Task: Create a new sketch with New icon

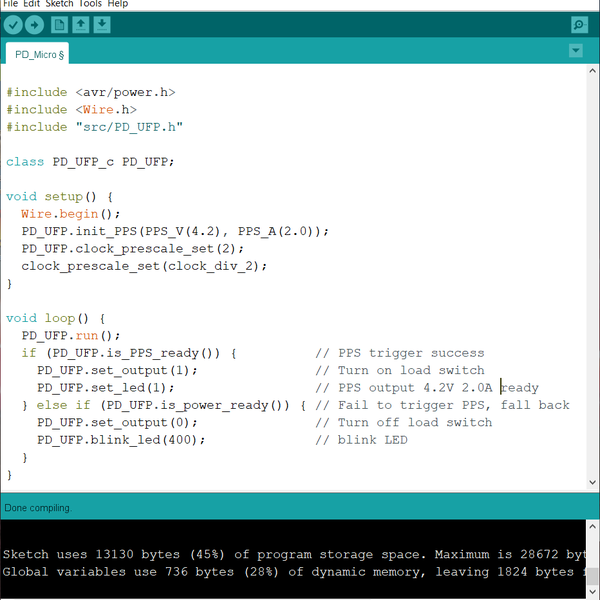Action: (59, 25)
